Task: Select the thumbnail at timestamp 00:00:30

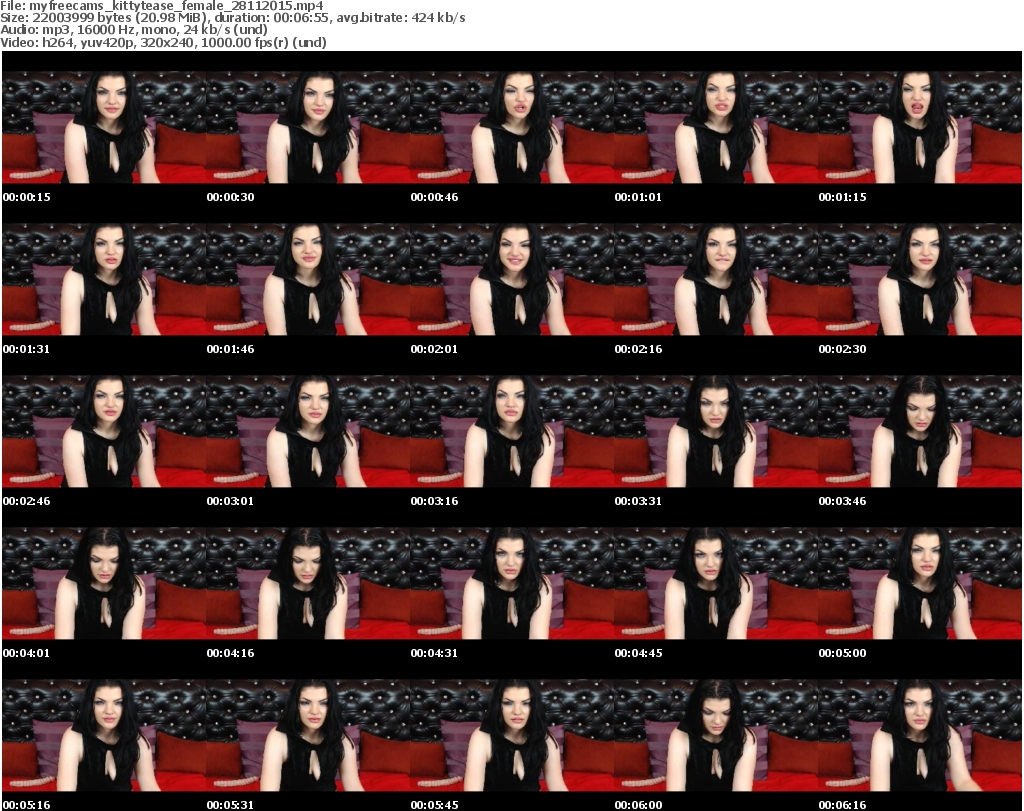Action: 308,127
